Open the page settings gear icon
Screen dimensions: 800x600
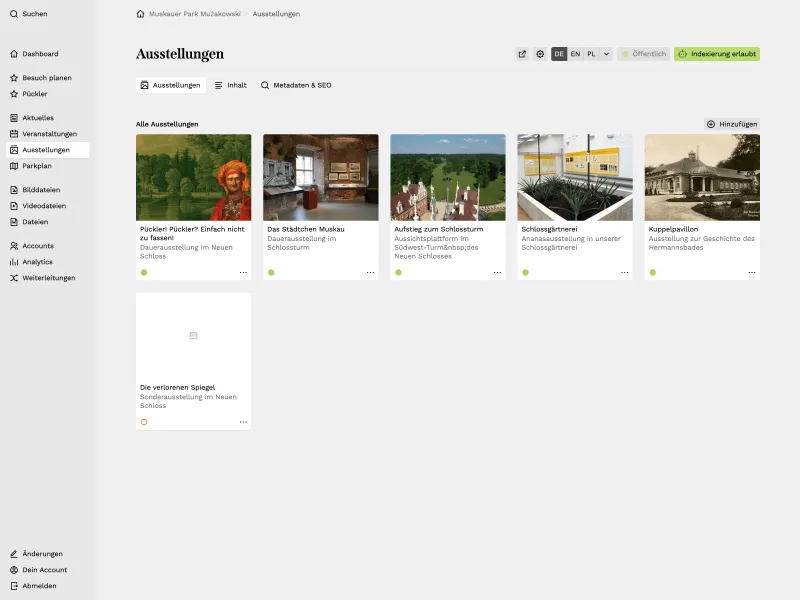[x=540, y=53]
